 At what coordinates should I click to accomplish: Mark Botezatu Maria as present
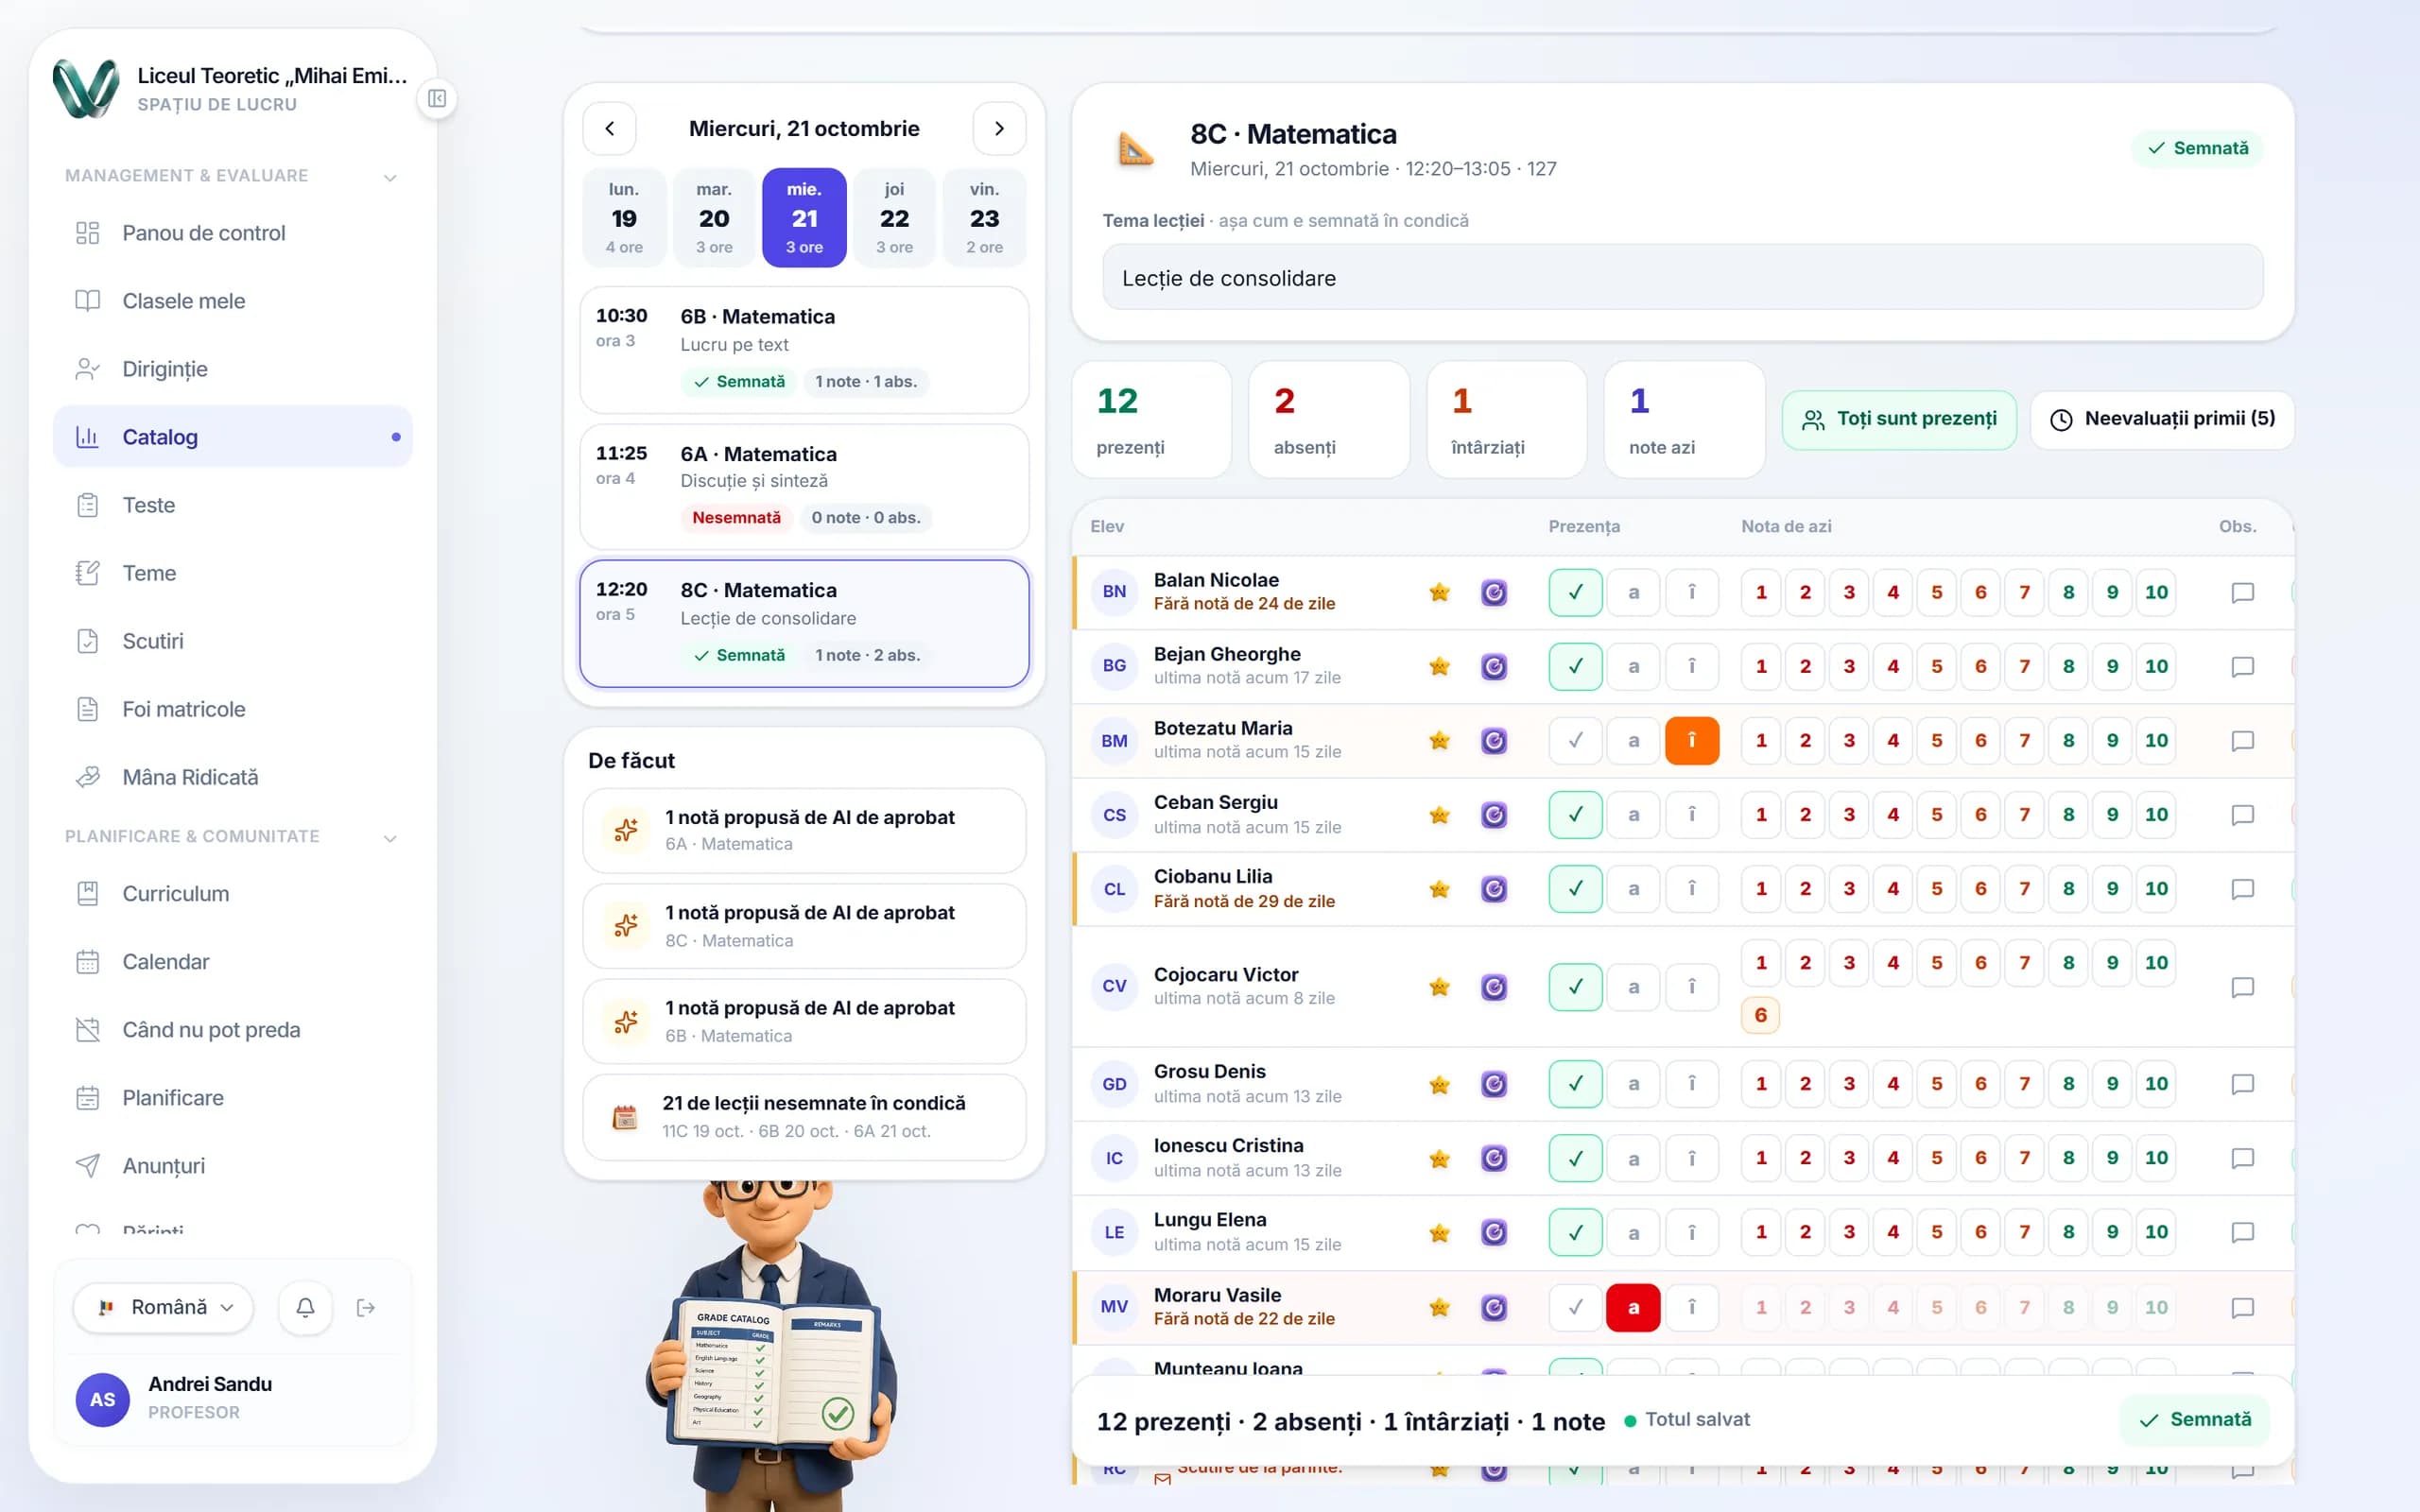pos(1575,740)
